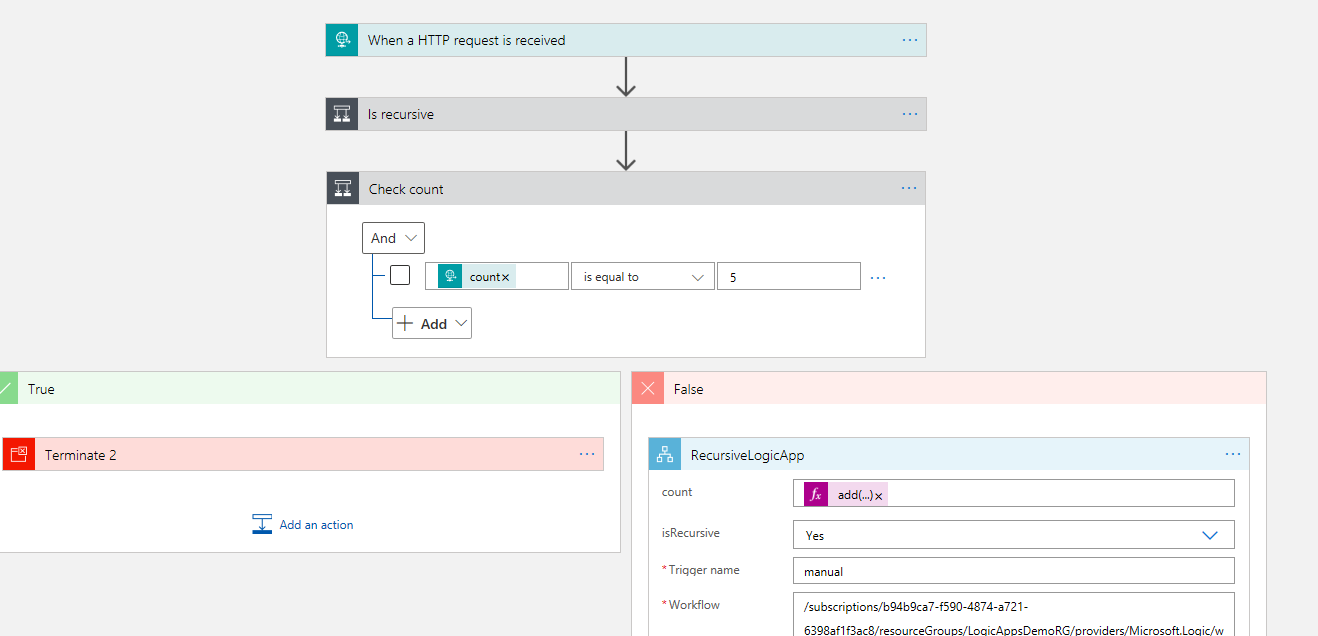This screenshot has height=636, width=1318.
Task: Open ellipsis menu on HTTP request trigger
Action: coord(909,40)
